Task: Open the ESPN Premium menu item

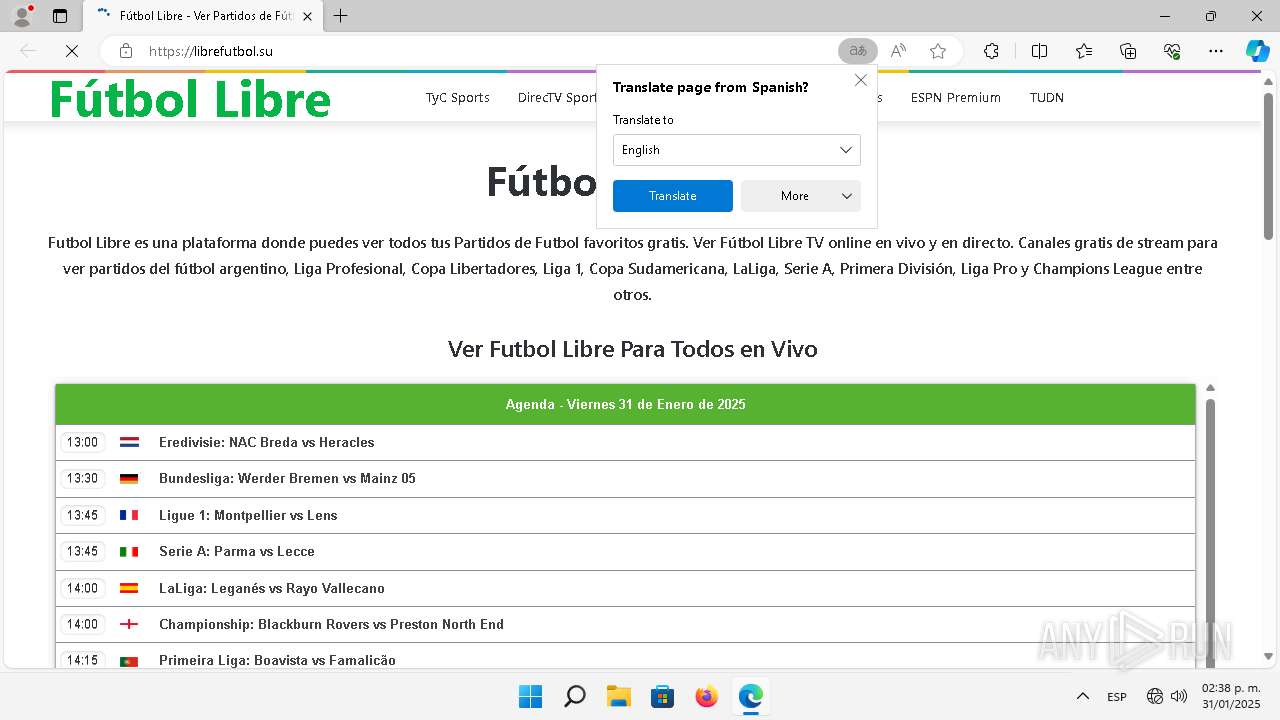Action: tap(956, 98)
